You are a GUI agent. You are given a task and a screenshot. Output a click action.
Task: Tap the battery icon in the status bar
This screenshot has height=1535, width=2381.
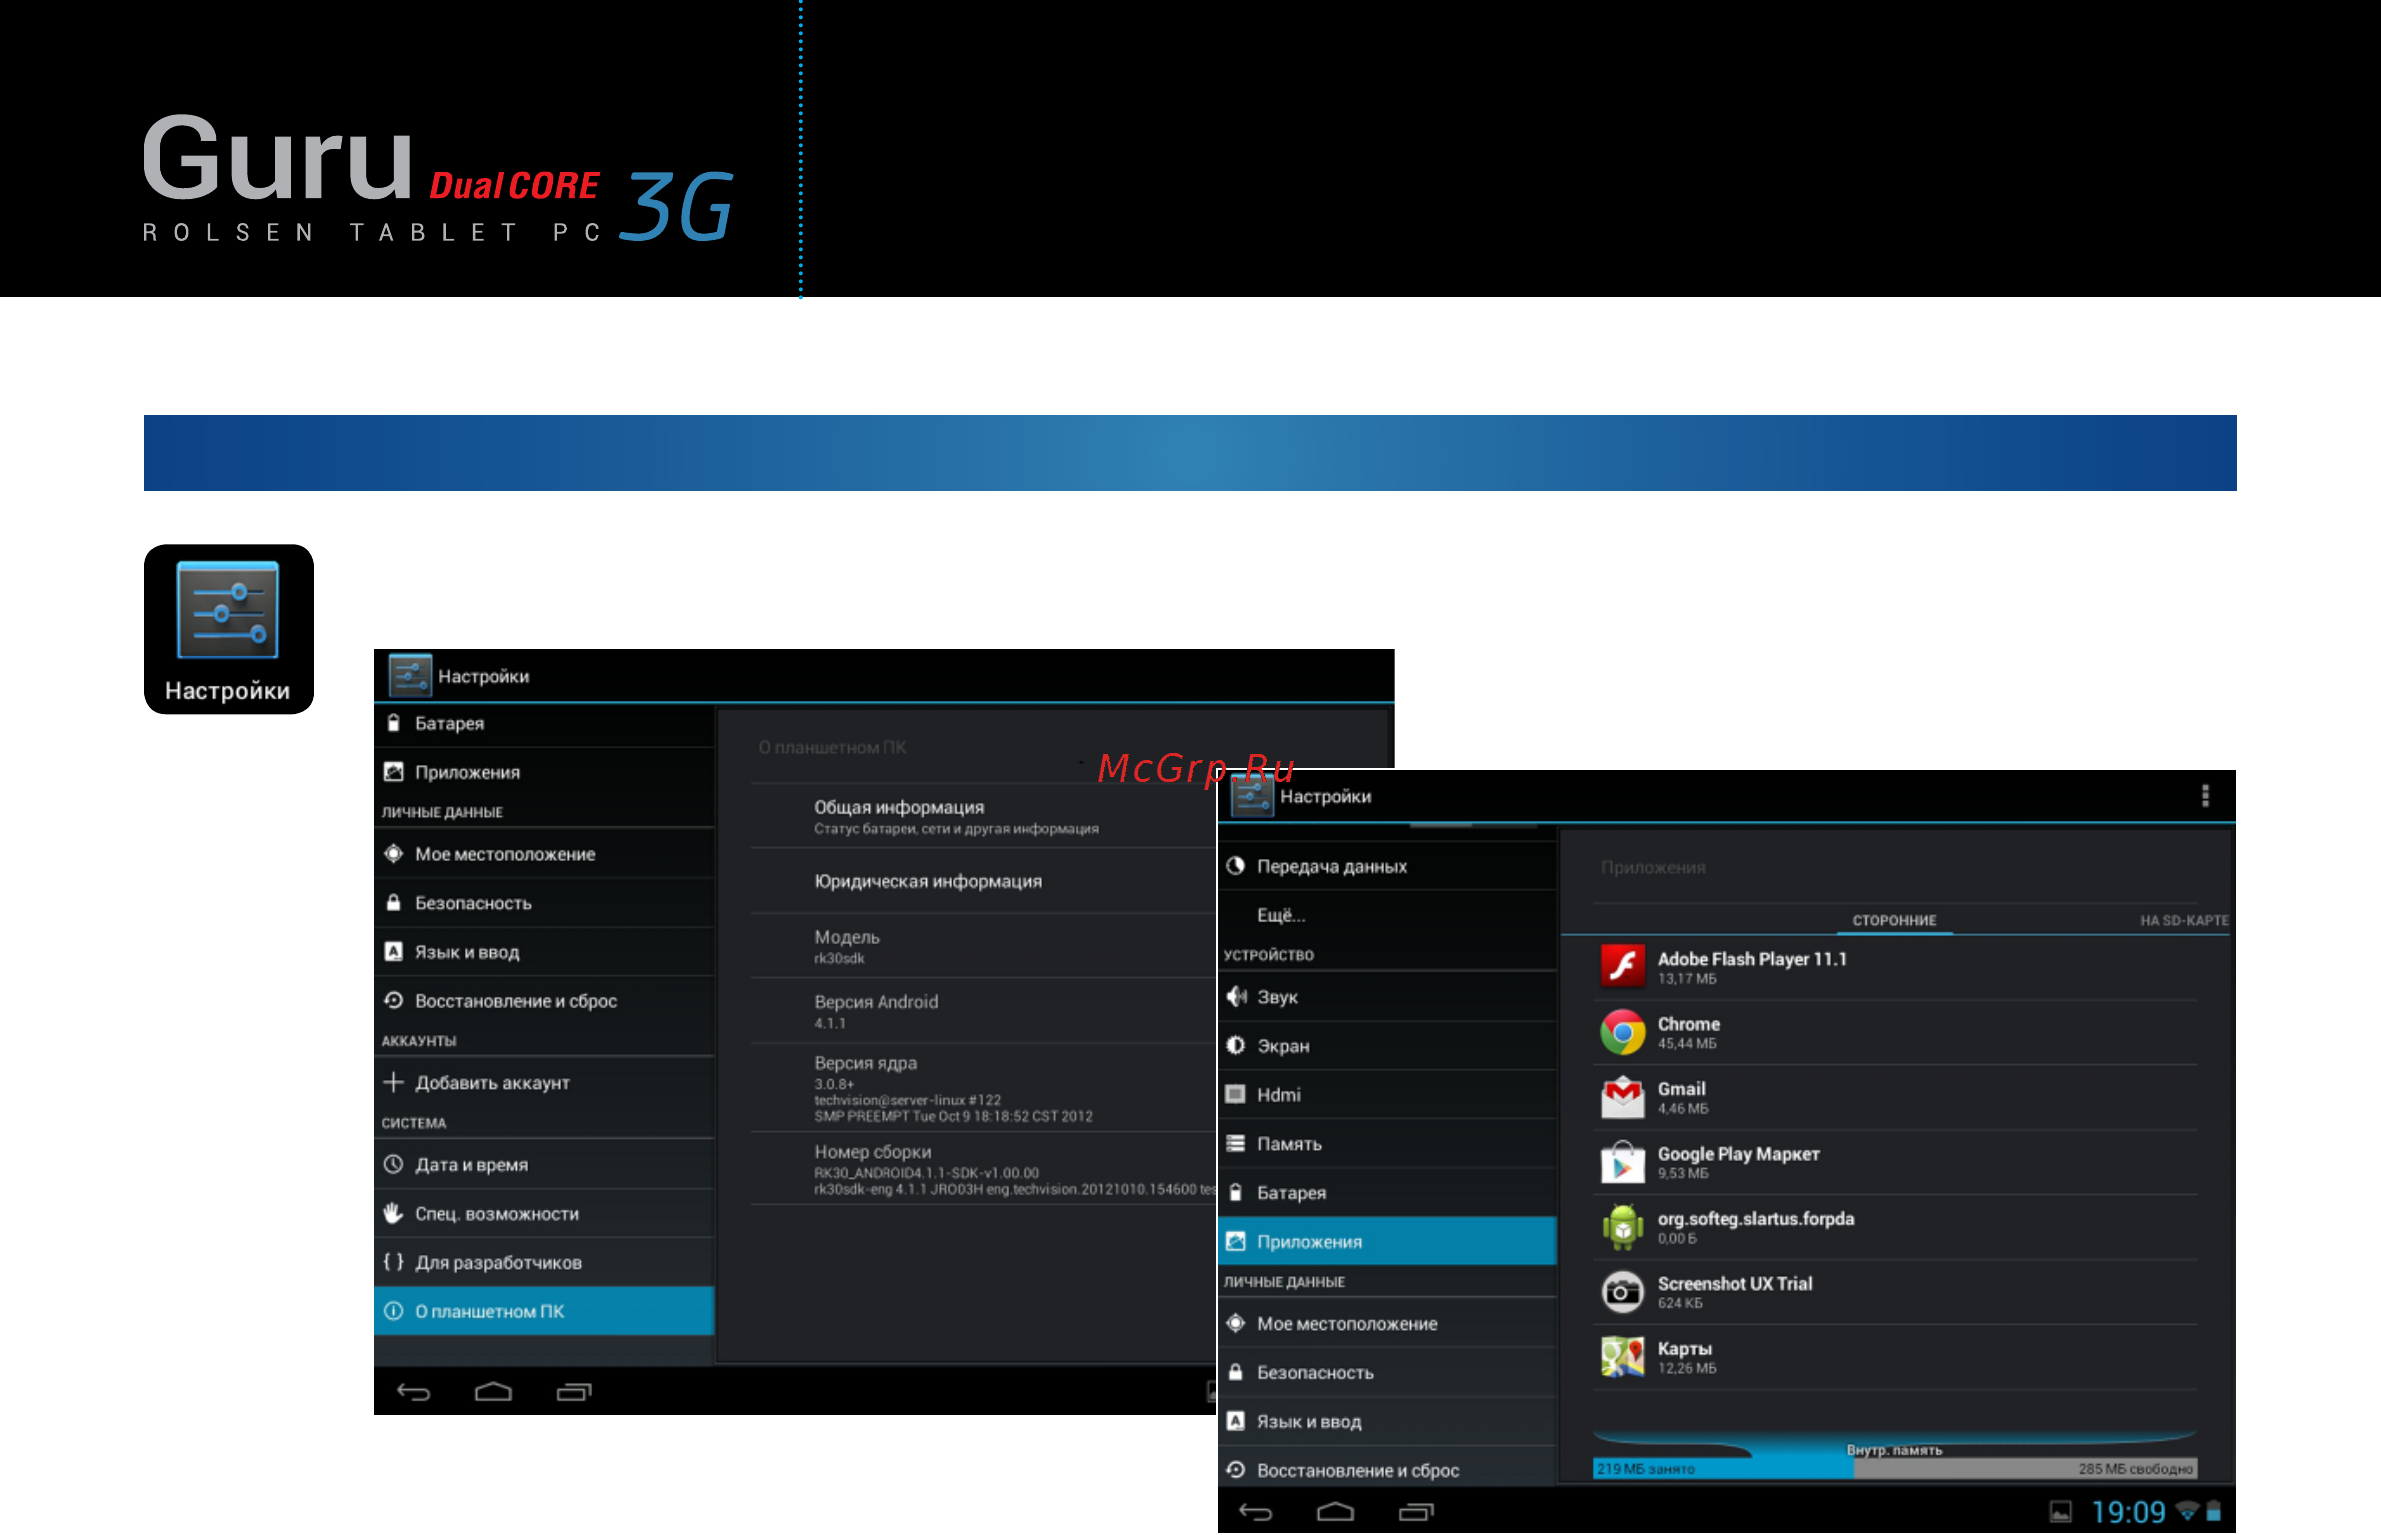tap(2213, 1511)
